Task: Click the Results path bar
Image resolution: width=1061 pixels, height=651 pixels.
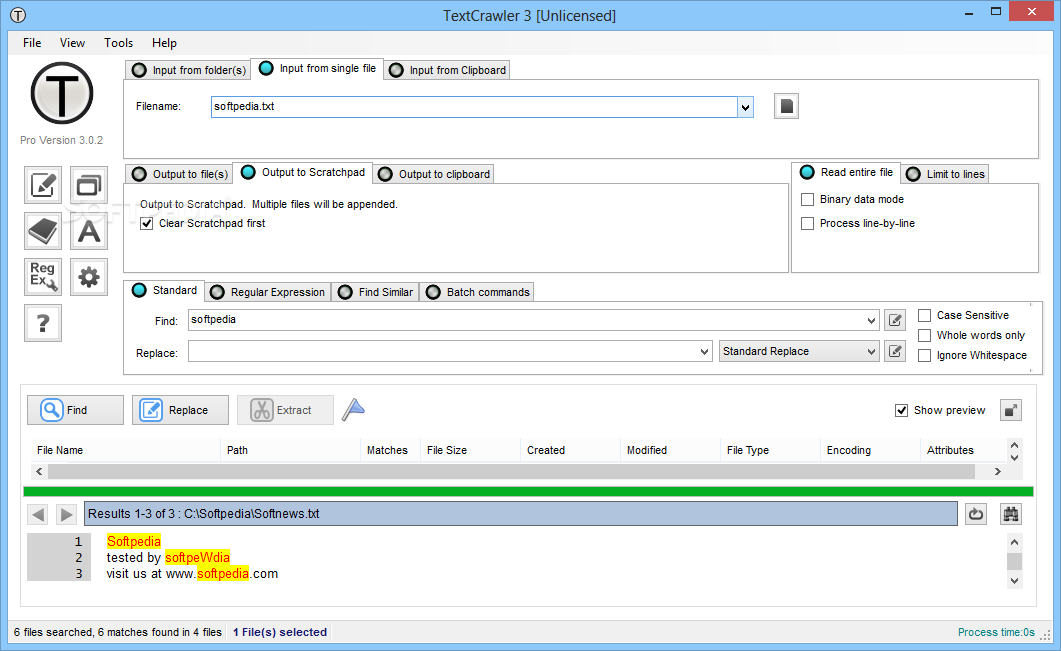Action: pos(520,514)
